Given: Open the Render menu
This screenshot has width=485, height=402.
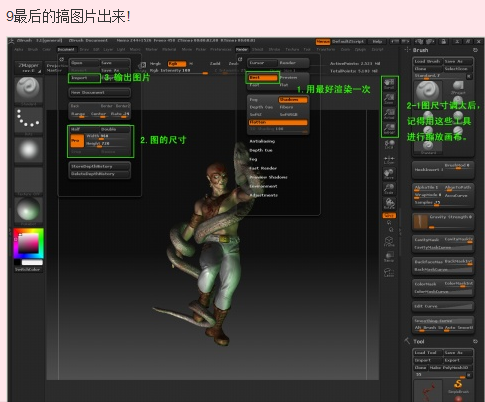Looking at the screenshot, I should 242,49.
